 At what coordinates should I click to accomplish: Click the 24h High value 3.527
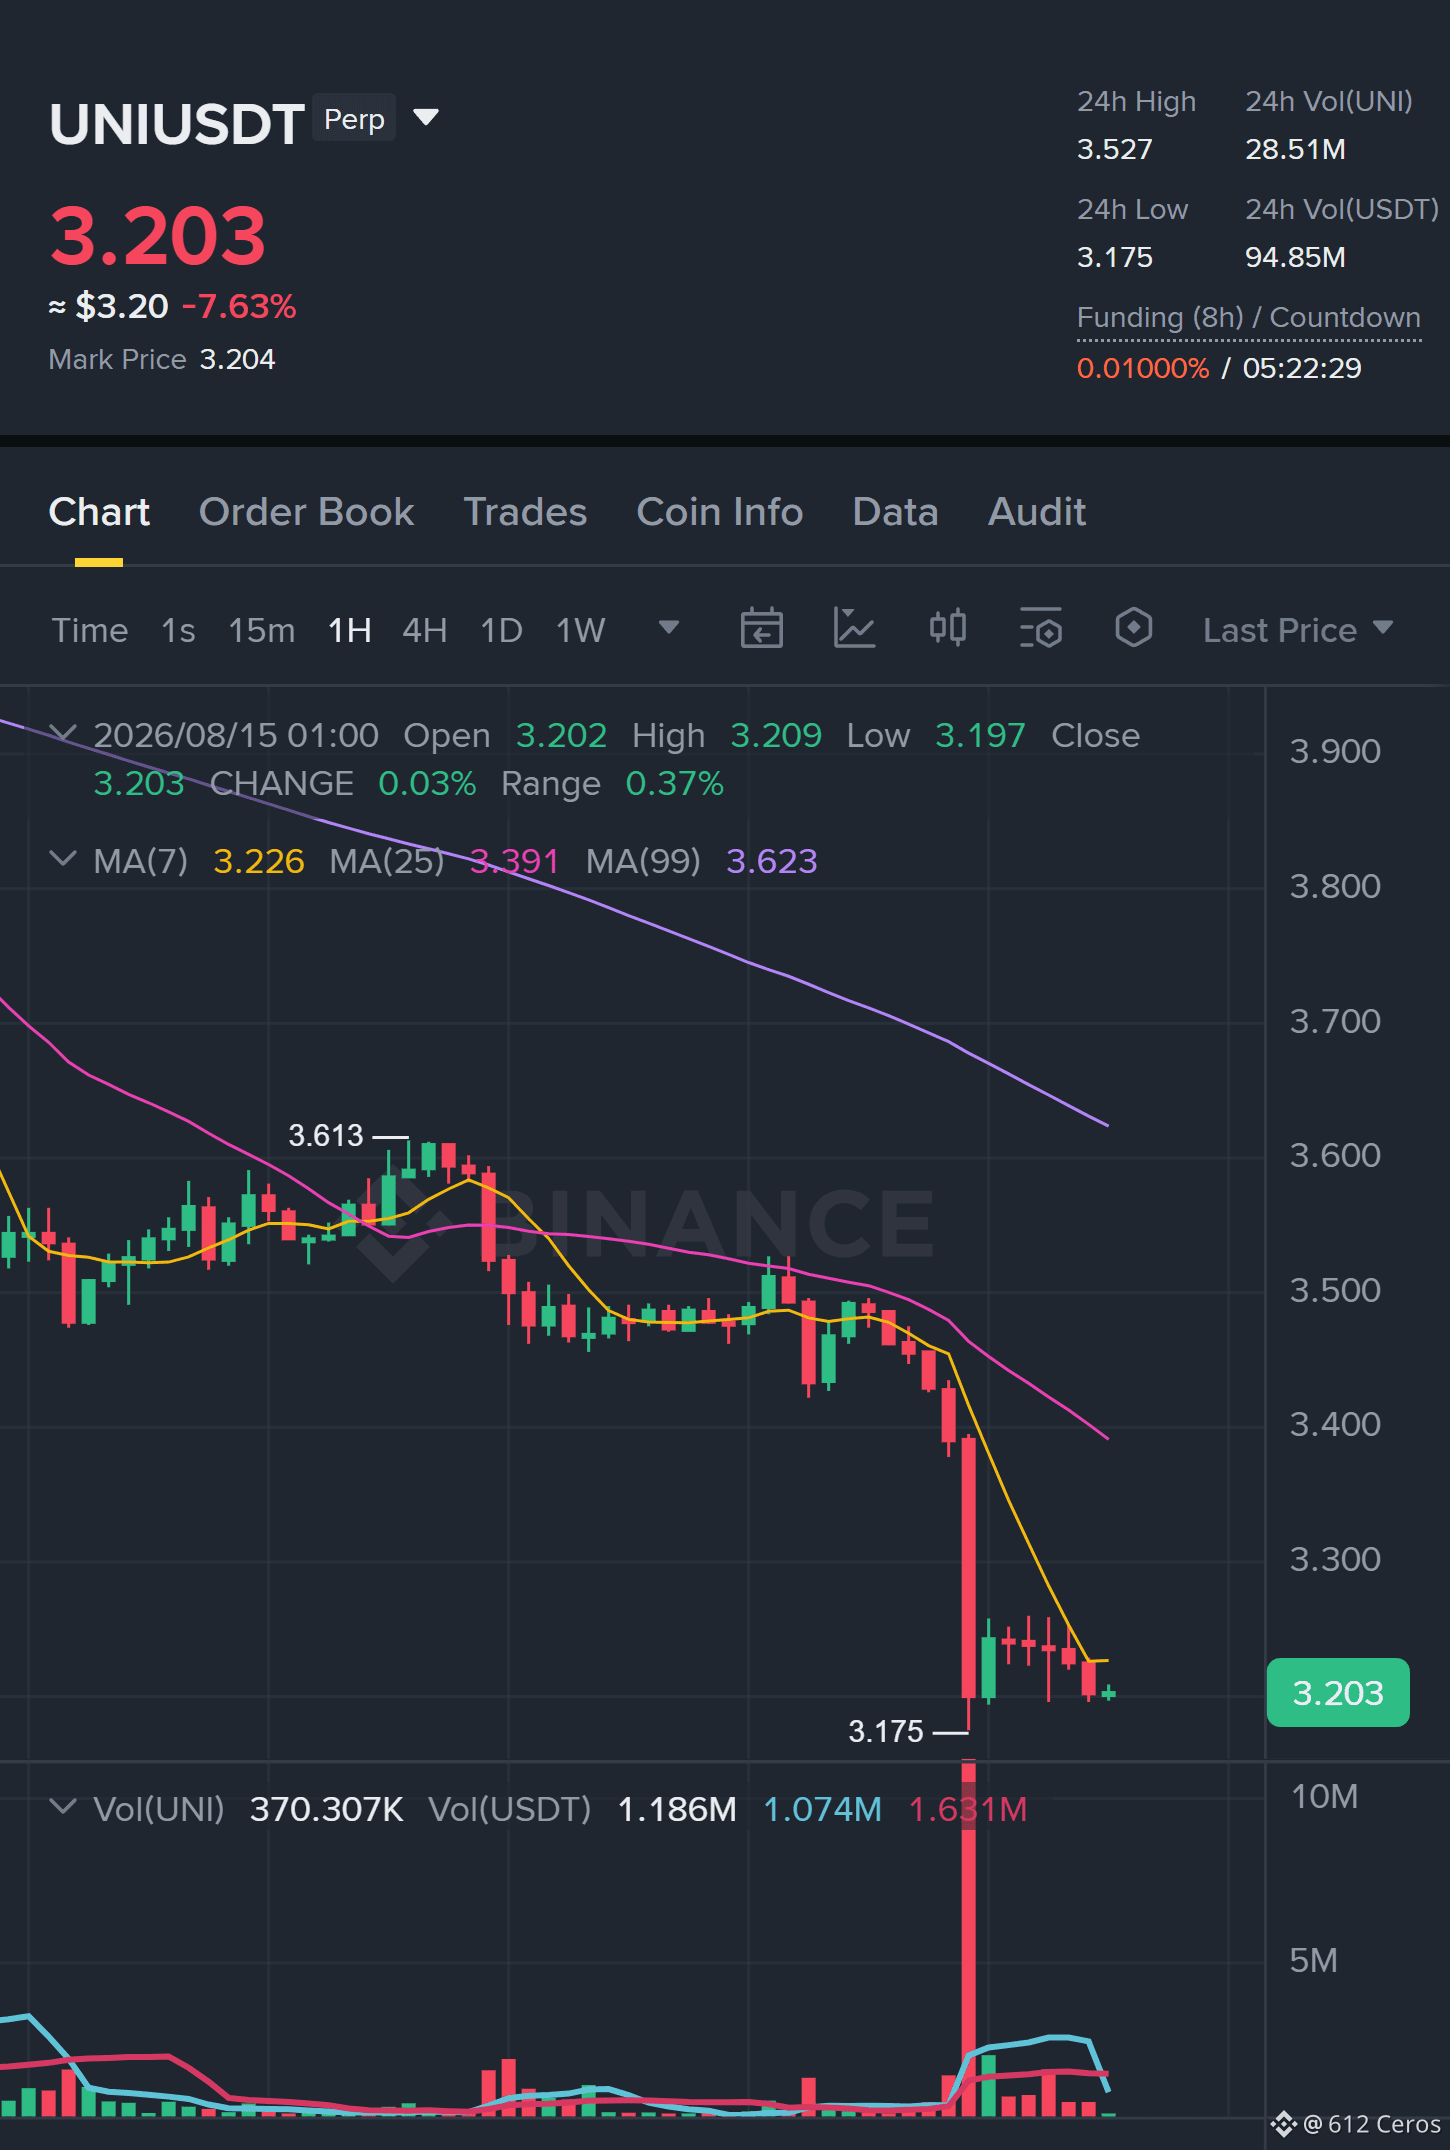tap(1114, 149)
